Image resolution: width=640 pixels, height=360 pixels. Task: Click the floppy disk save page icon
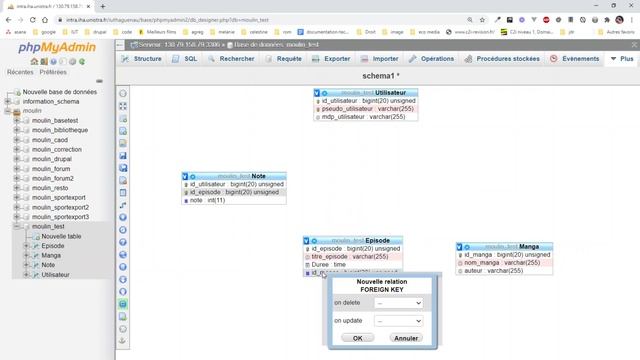click(123, 156)
